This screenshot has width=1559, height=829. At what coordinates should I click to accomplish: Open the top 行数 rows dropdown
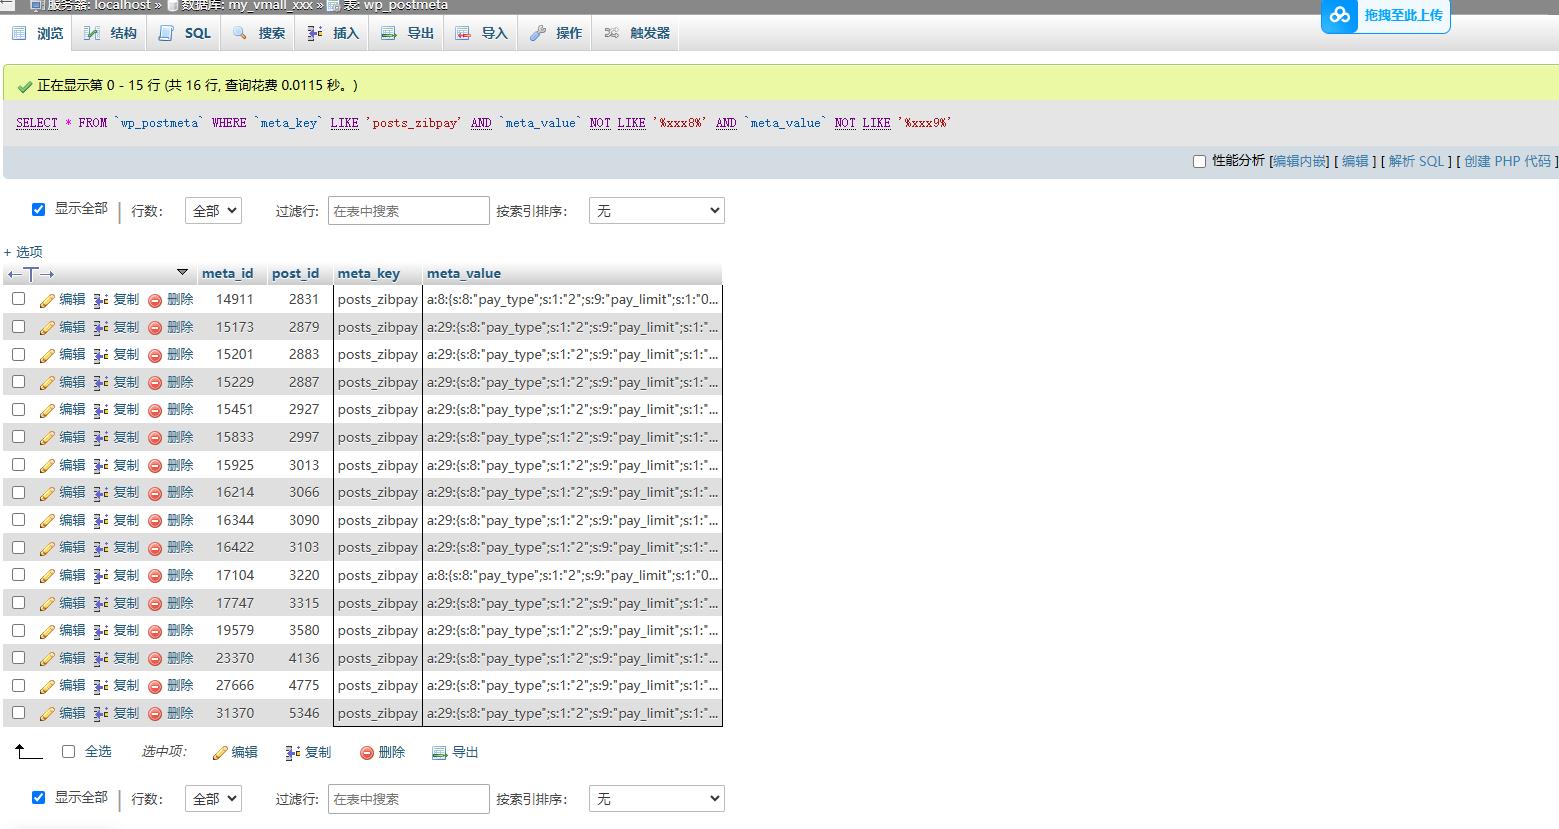pos(213,211)
